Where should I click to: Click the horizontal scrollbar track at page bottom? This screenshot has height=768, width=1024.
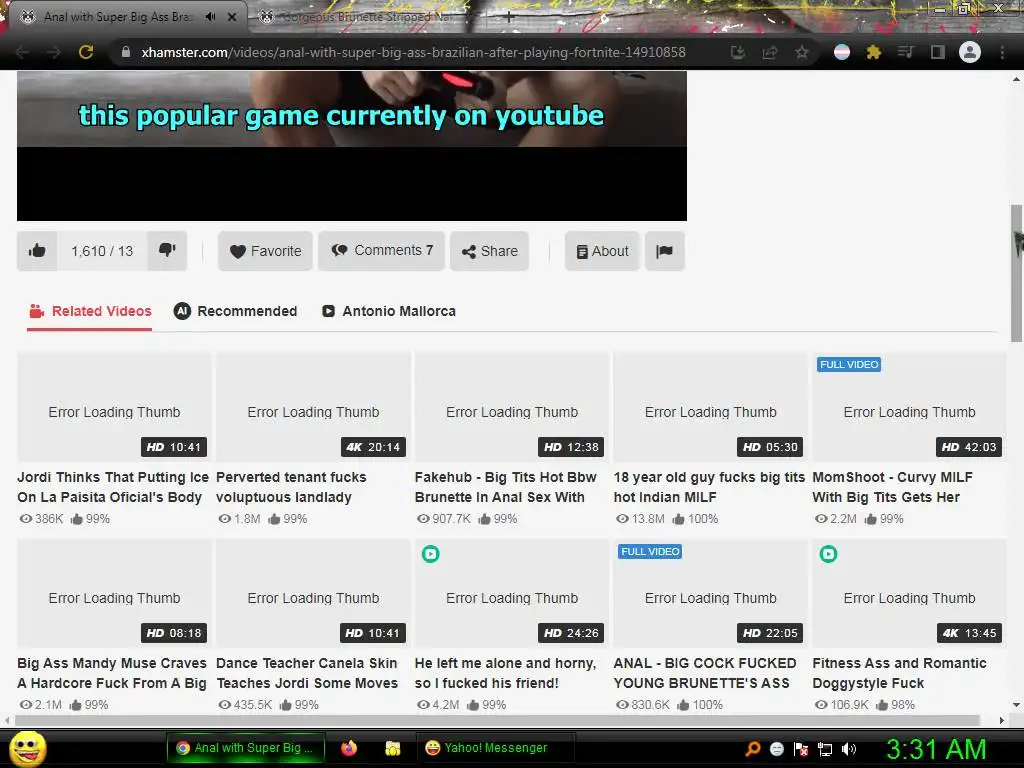coord(498,720)
